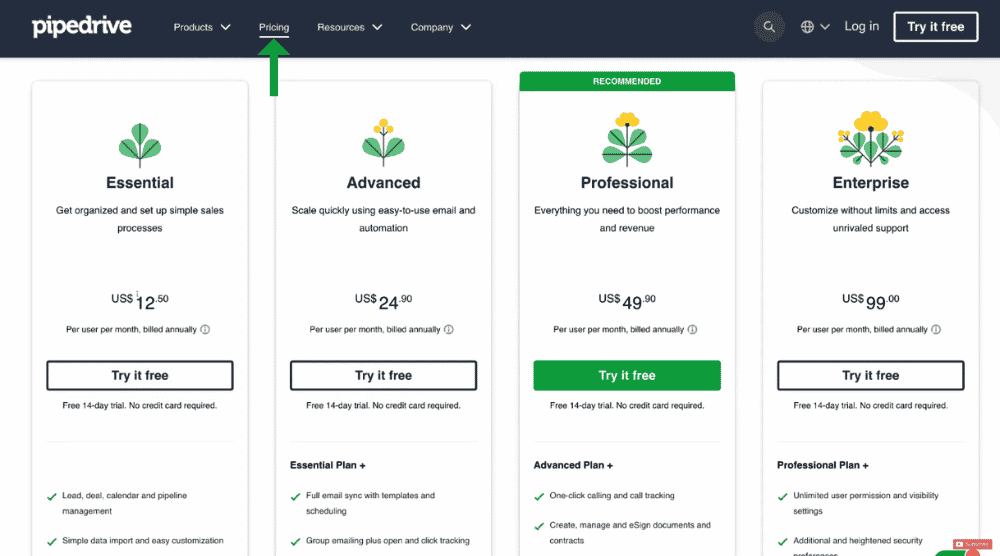Image resolution: width=1000 pixels, height=556 pixels.
Task: Go to the Pricing nav item
Action: pos(274,27)
